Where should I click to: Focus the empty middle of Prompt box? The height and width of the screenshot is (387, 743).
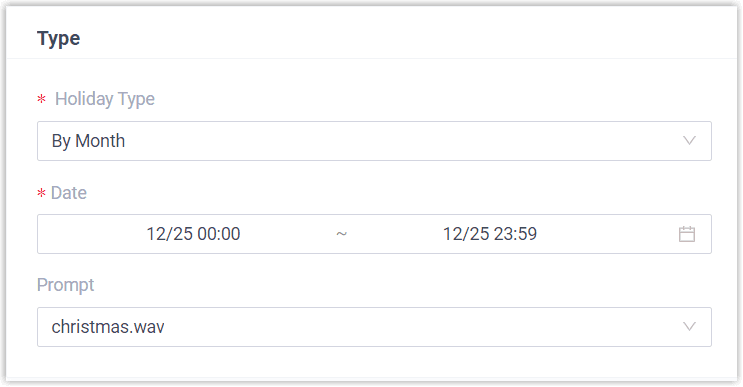(x=422, y=327)
